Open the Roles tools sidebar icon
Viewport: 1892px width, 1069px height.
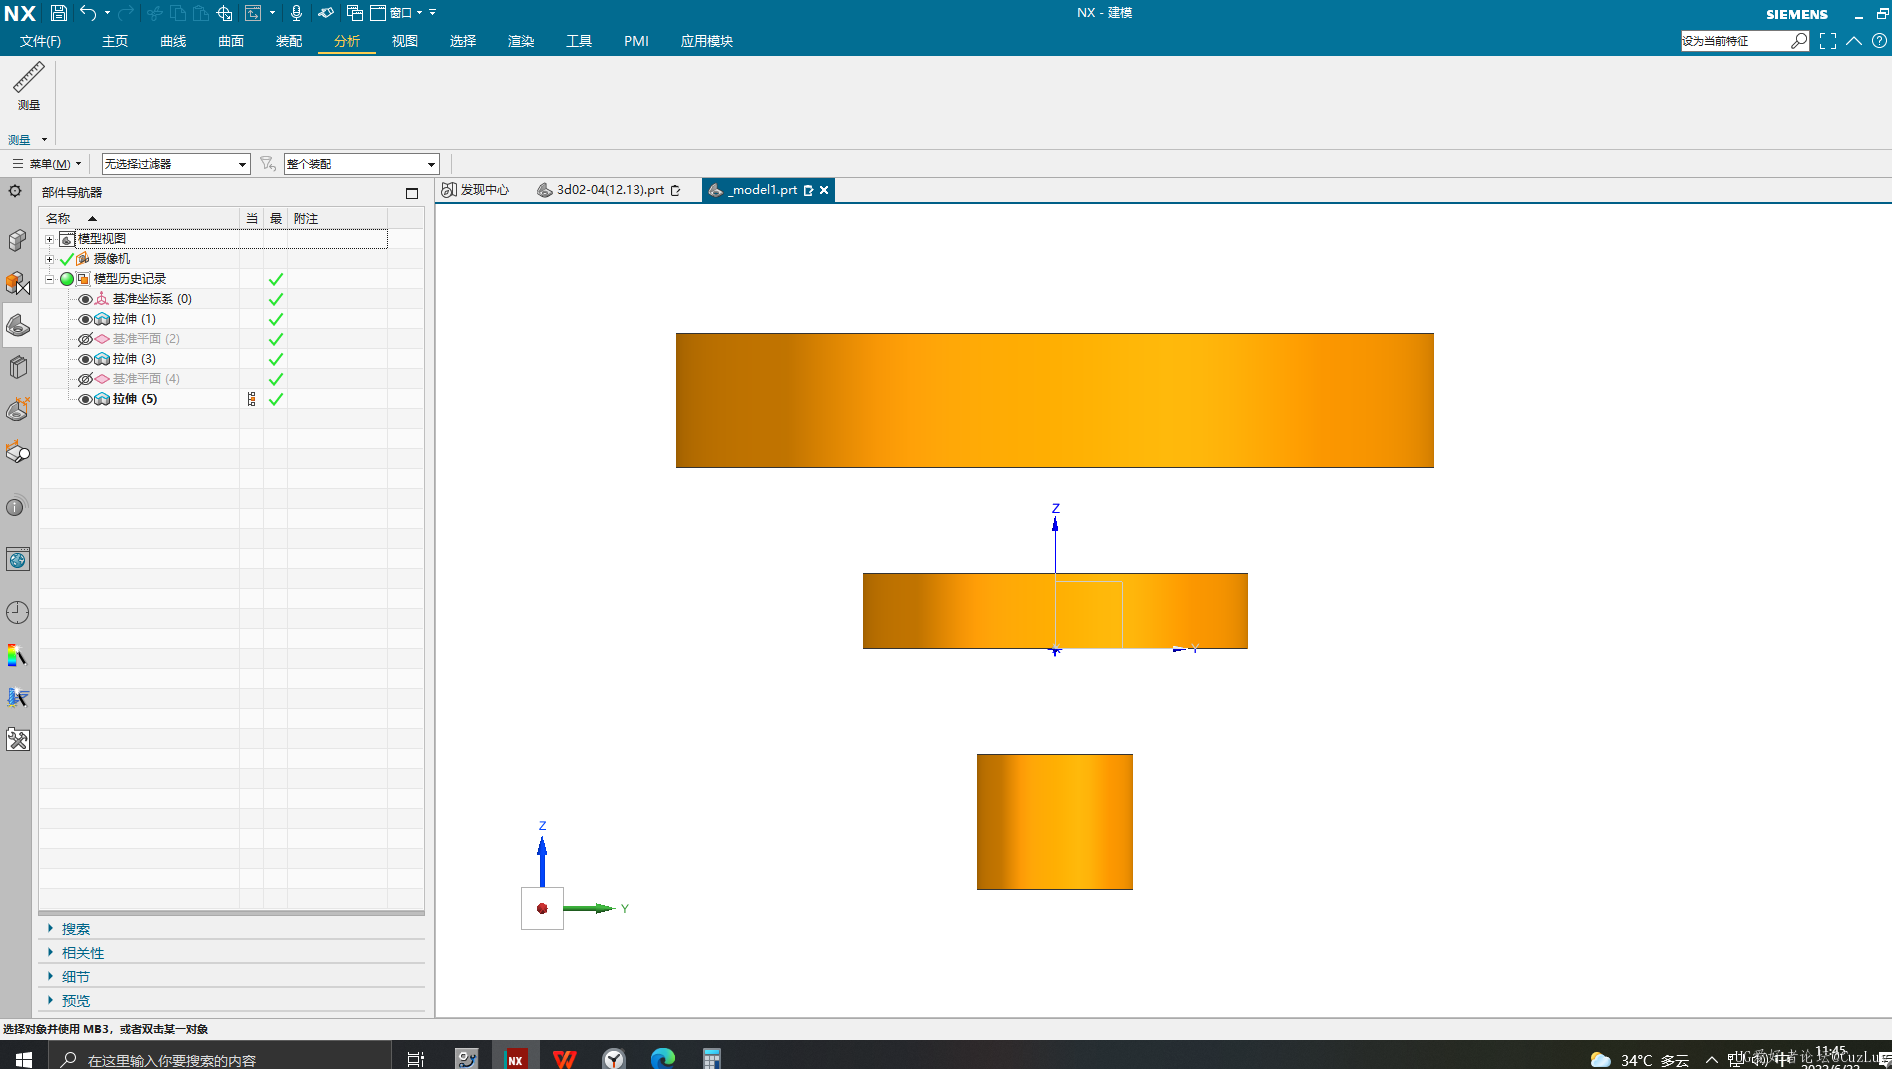[17, 739]
